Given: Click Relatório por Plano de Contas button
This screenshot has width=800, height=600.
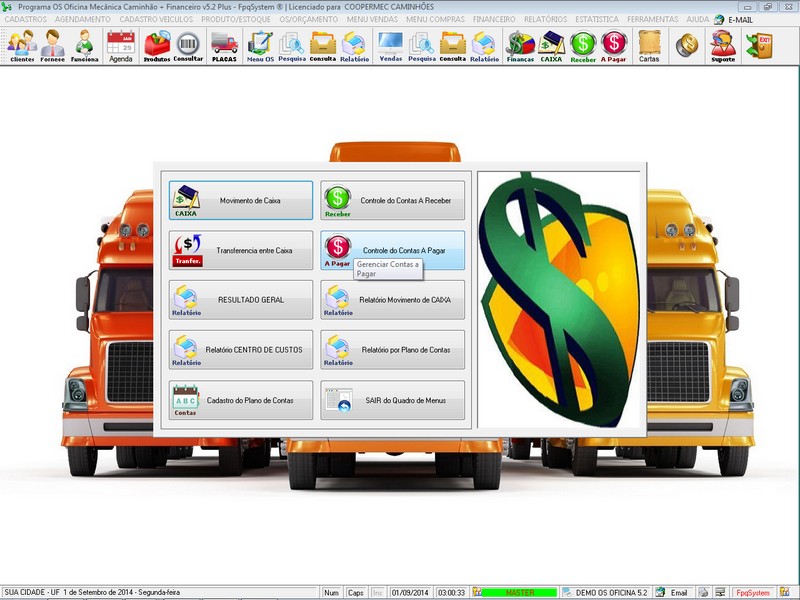Looking at the screenshot, I should pos(392,350).
